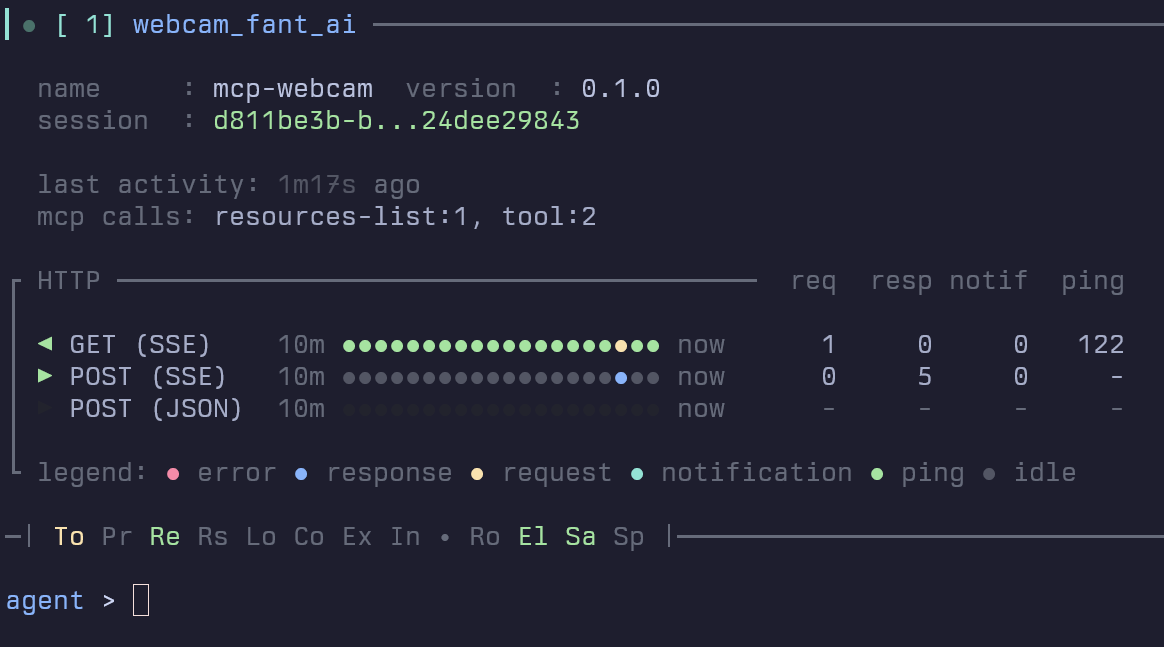Image resolution: width=1164 pixels, height=647 pixels.
Task: Click the yellow request legend dot
Action: click(x=477, y=473)
